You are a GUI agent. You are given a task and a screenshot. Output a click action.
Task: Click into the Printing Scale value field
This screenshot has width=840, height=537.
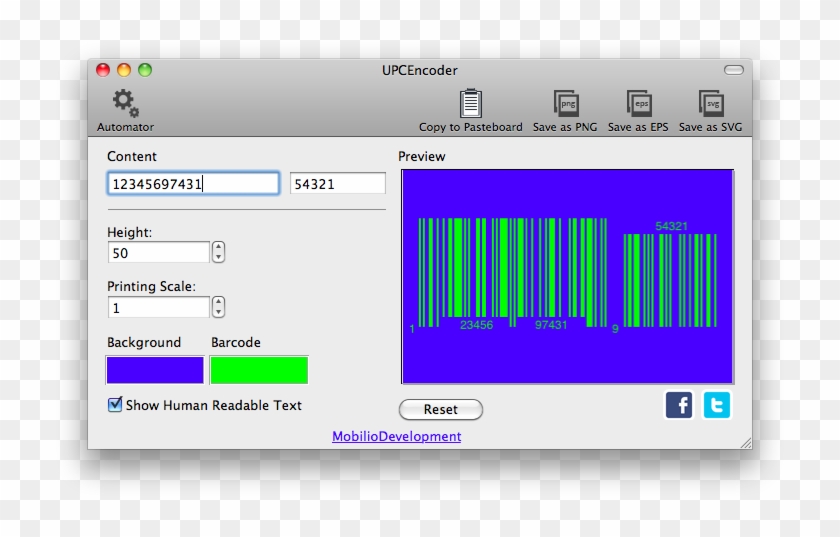(x=159, y=308)
